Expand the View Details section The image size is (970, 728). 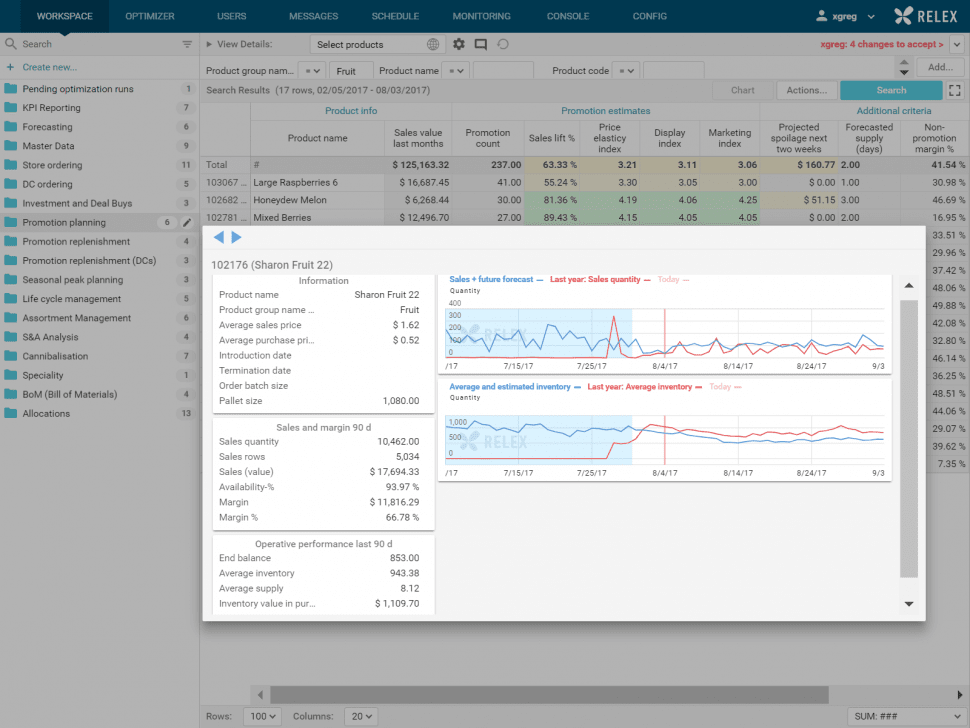click(x=210, y=44)
